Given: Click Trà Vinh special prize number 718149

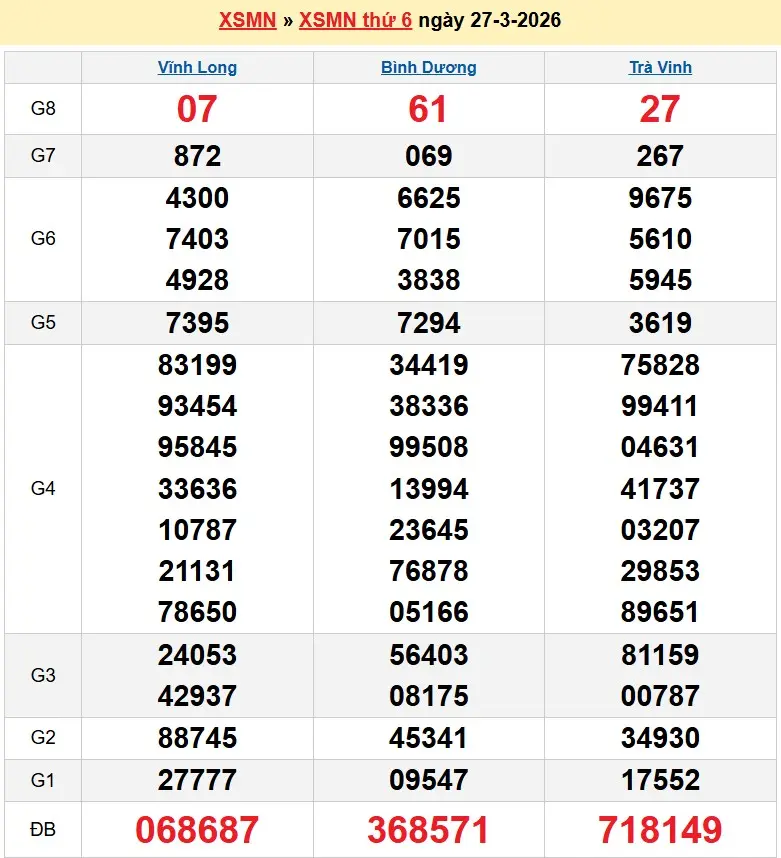Looking at the screenshot, I should pyautogui.click(x=660, y=830).
